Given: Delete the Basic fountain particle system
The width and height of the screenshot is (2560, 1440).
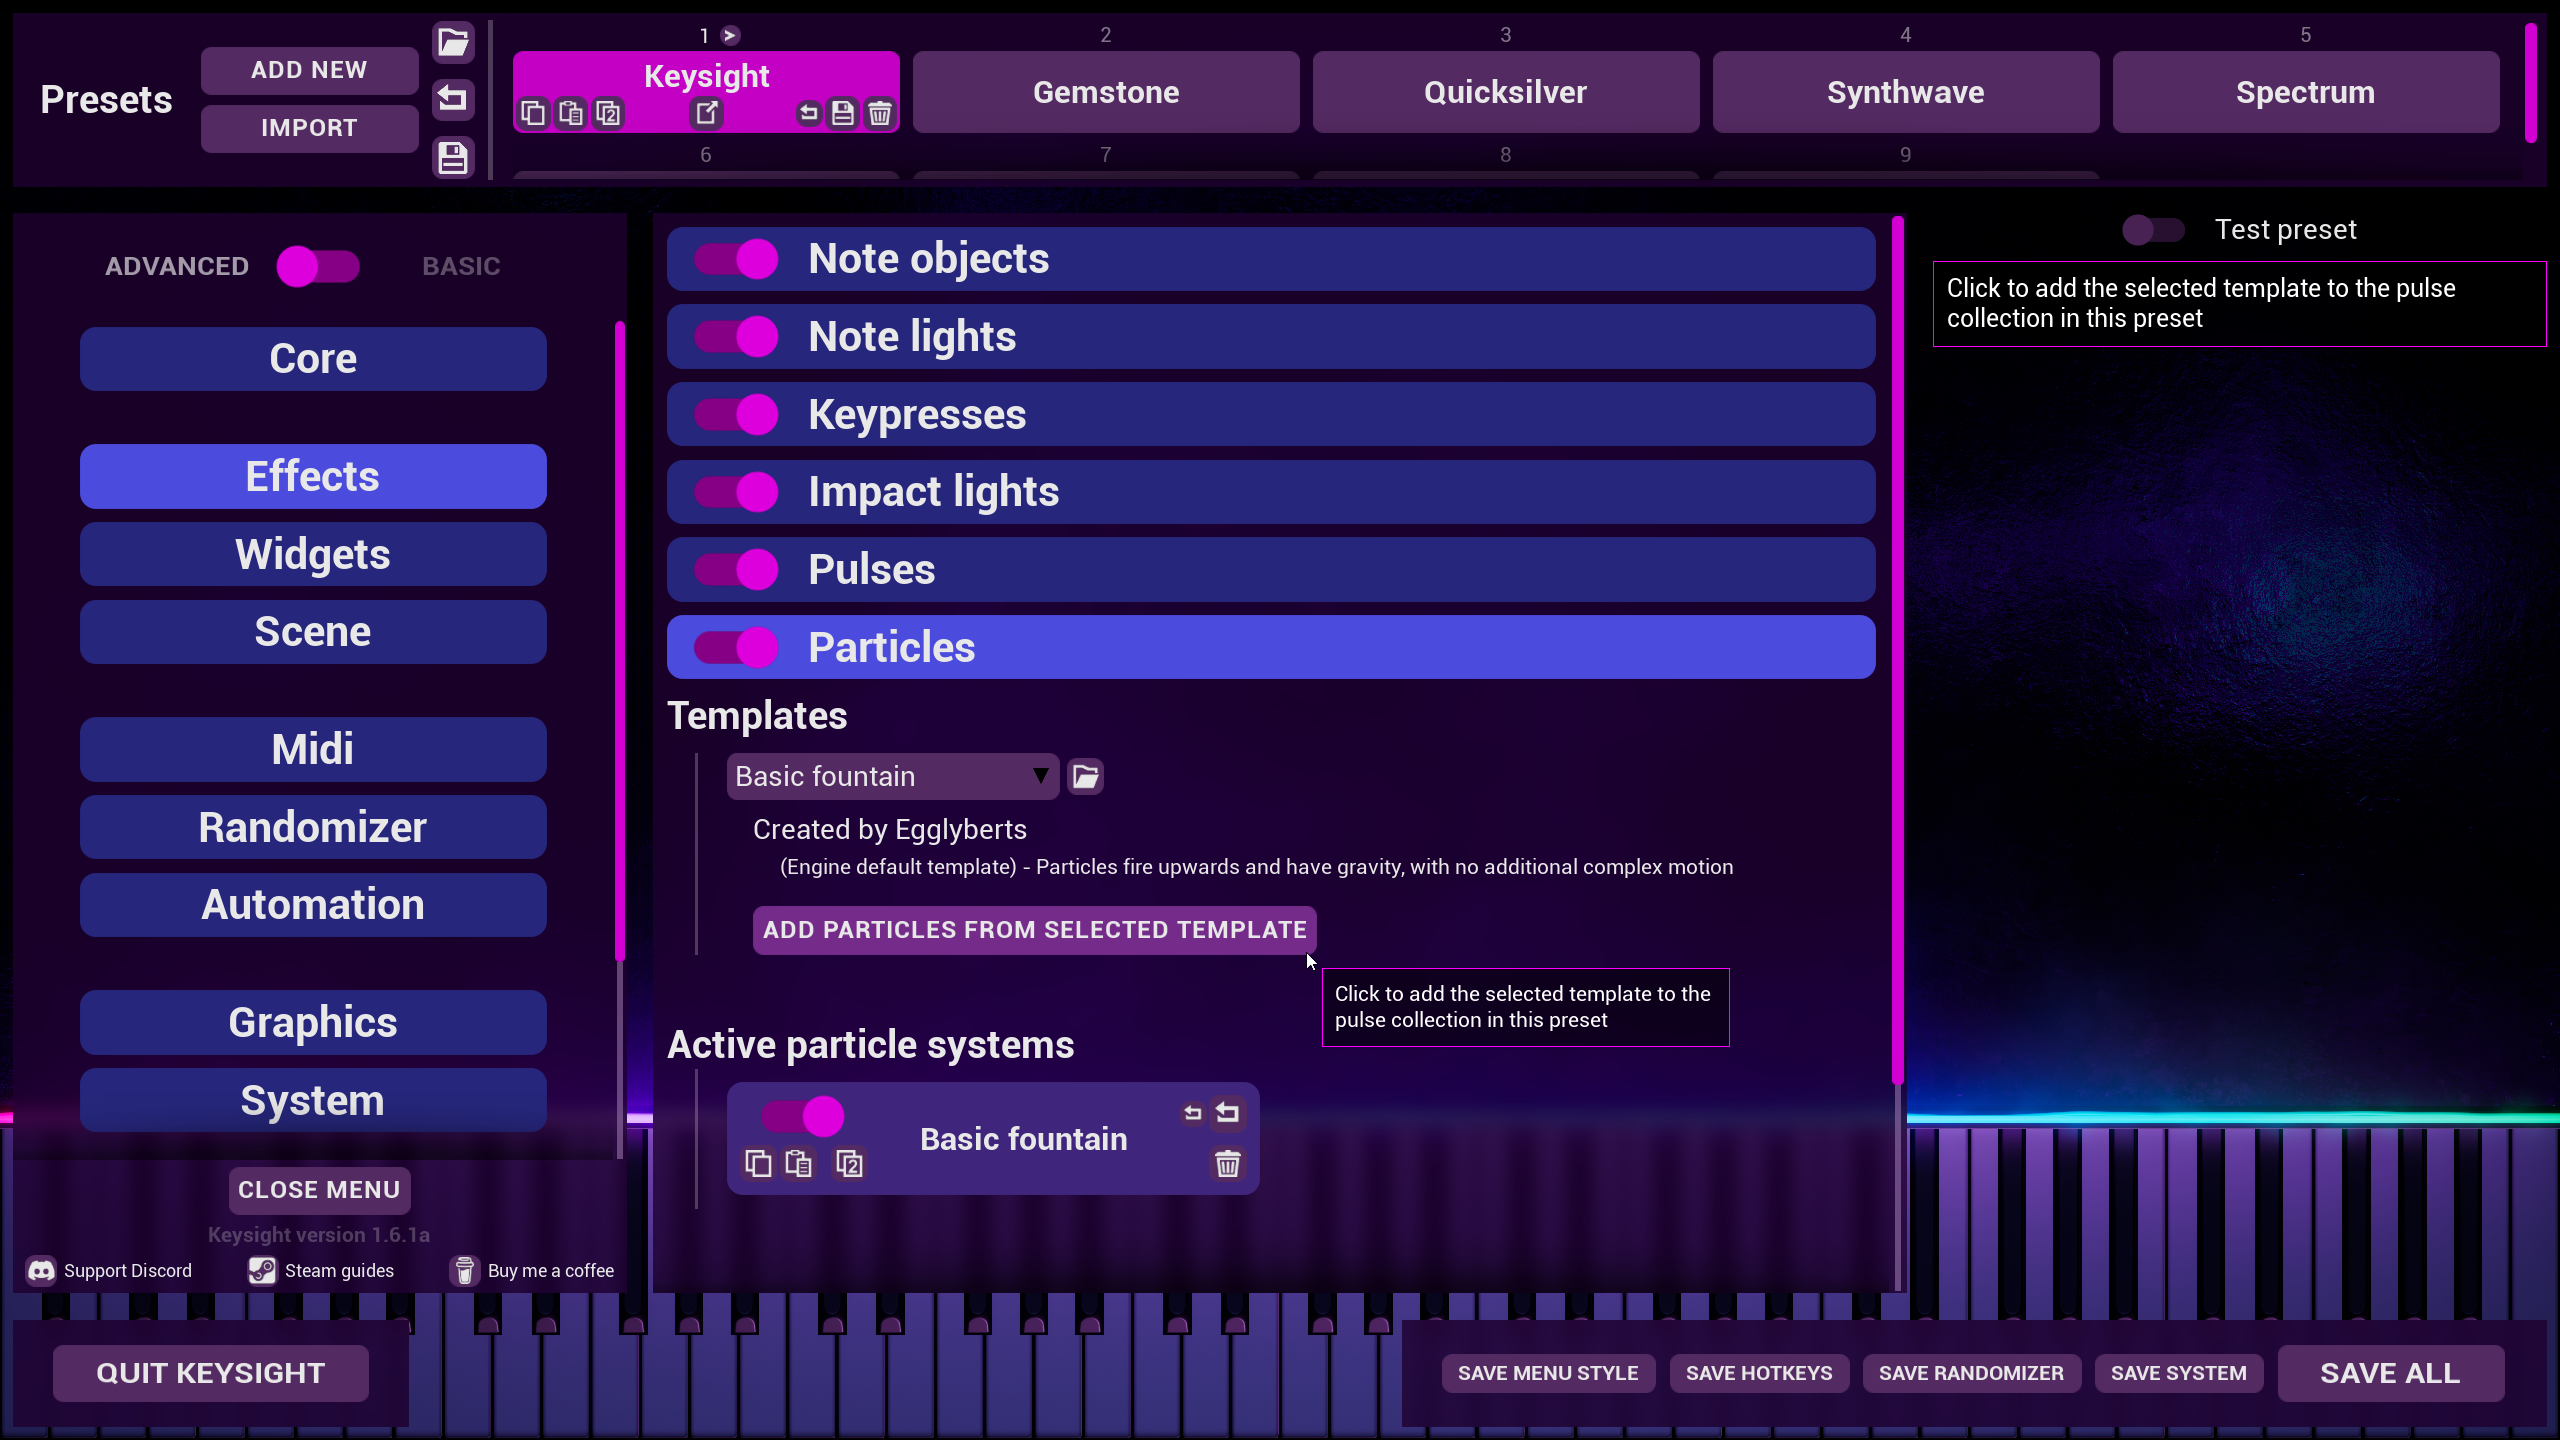Looking at the screenshot, I should click(x=1227, y=1163).
